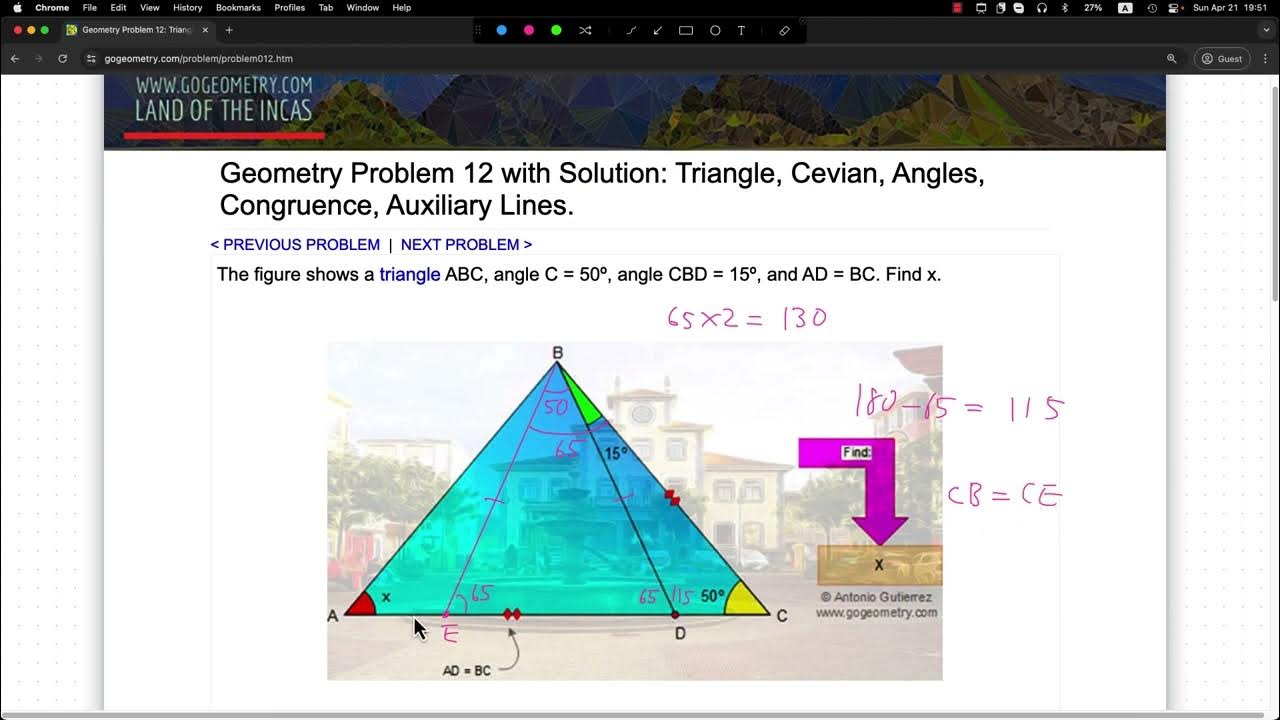Screen dimensions: 1280x720
Task: Open Control Center from the menu bar
Action: pyautogui.click(x=1173, y=8)
